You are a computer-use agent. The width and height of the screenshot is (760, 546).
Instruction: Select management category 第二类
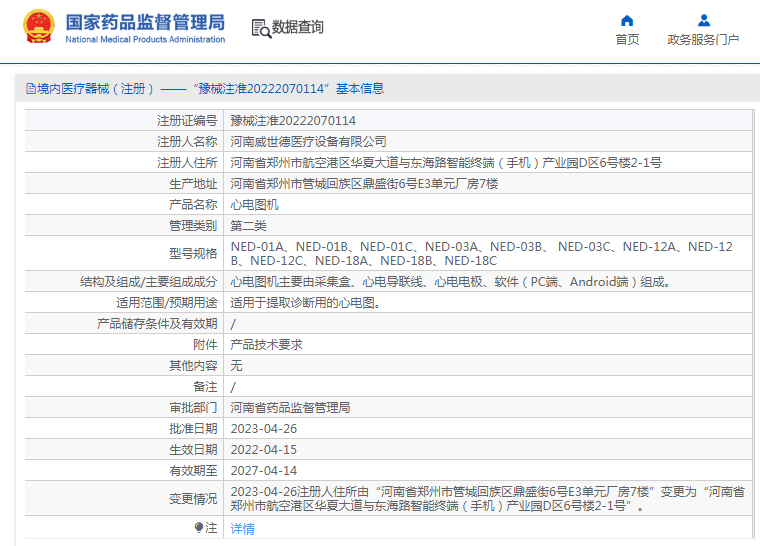tap(248, 225)
